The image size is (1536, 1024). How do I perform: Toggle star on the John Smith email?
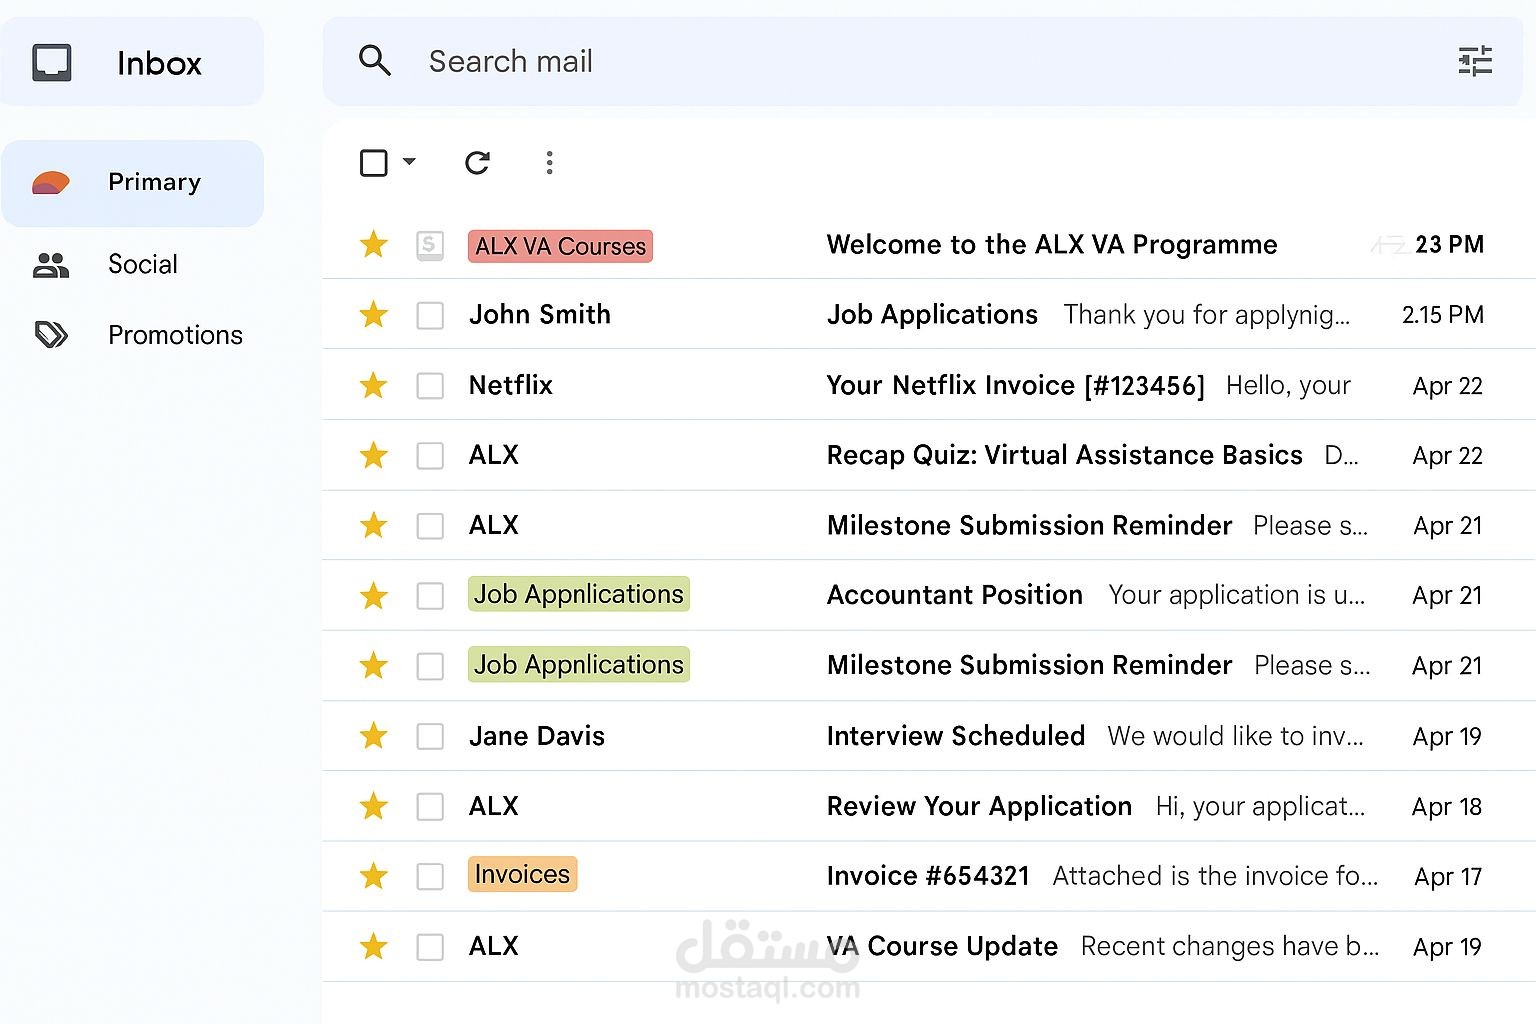pos(374,315)
